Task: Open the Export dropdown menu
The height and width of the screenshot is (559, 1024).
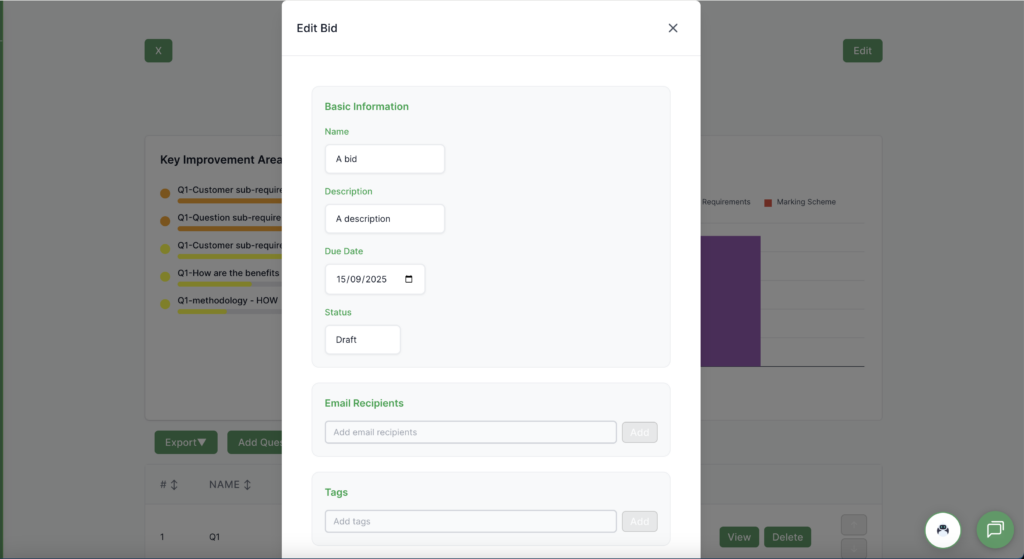Action: click(x=186, y=442)
